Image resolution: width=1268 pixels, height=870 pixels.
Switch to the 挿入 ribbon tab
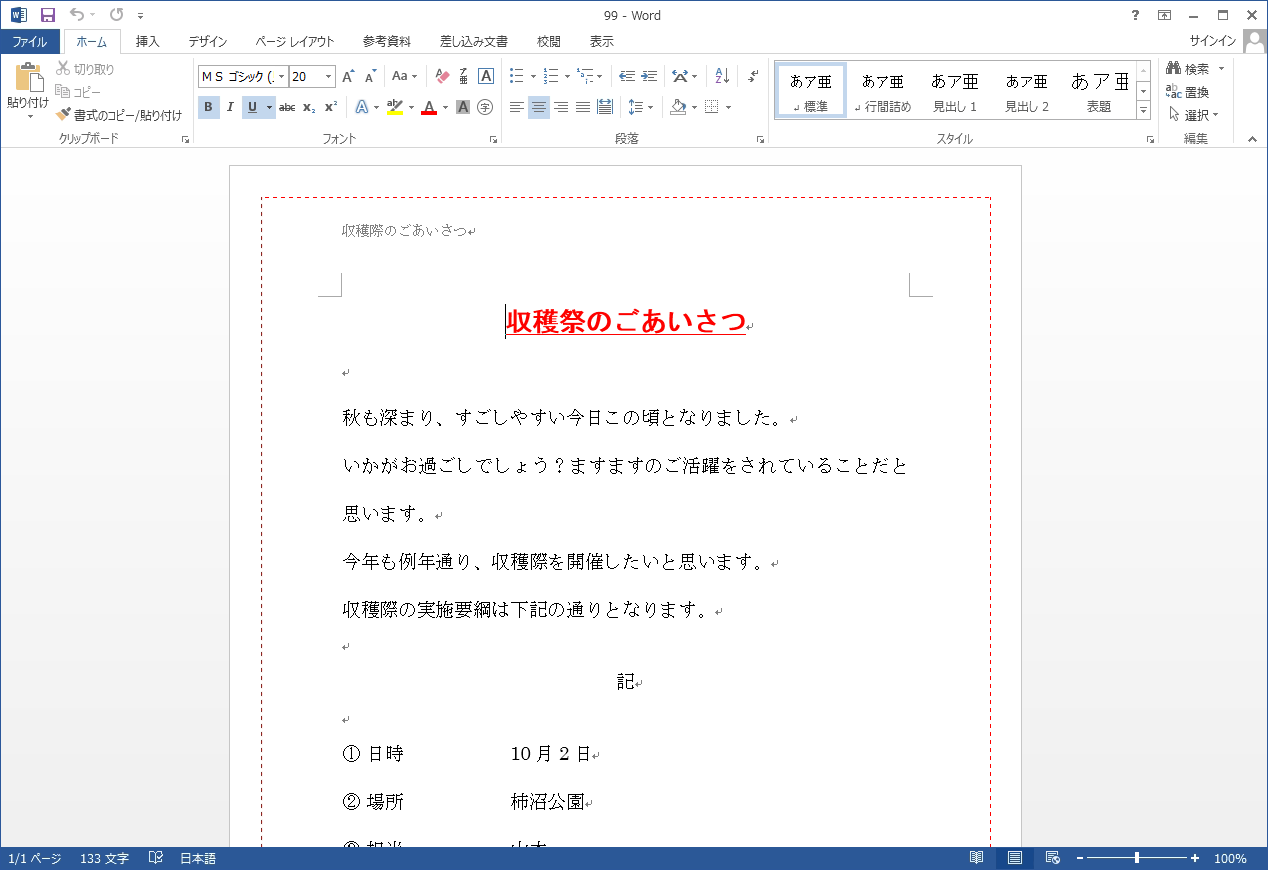148,42
